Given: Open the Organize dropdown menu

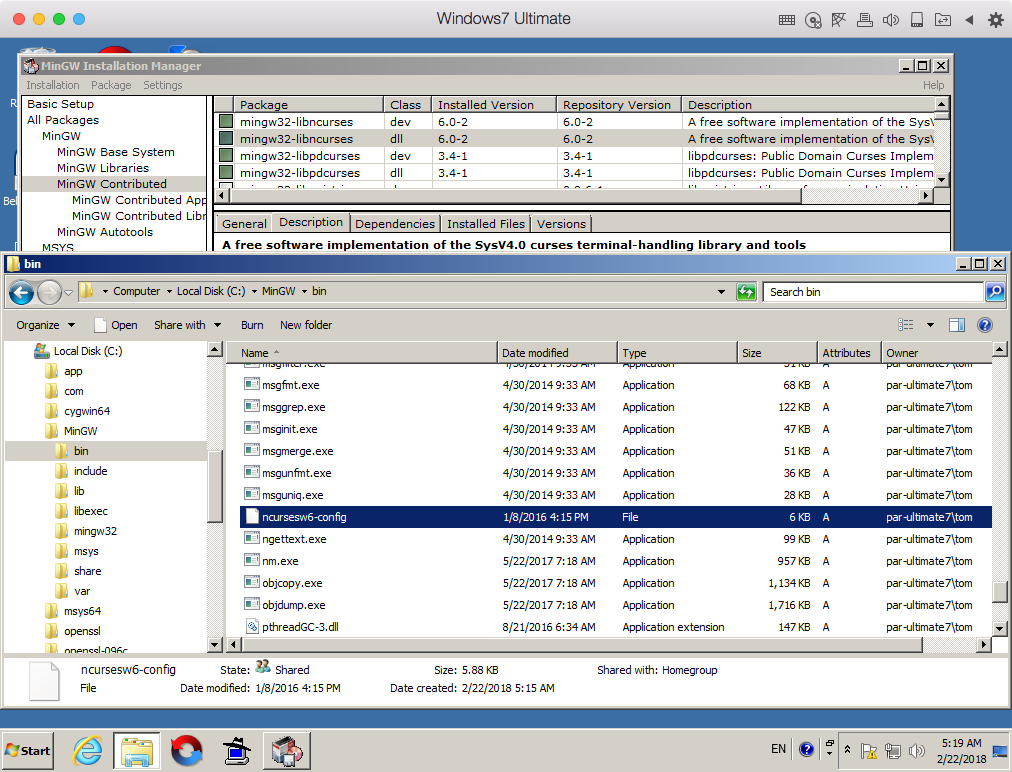Looking at the screenshot, I should click(x=45, y=325).
